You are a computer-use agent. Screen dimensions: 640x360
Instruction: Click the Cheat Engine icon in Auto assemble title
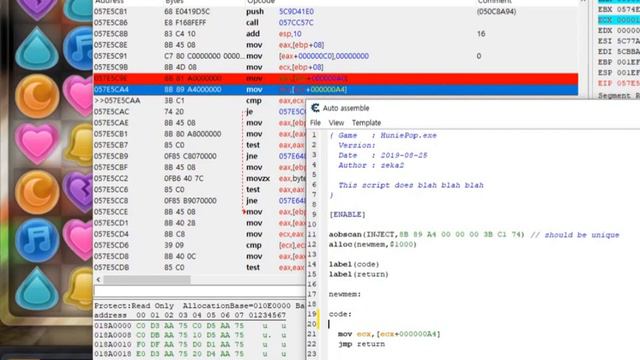(315, 108)
